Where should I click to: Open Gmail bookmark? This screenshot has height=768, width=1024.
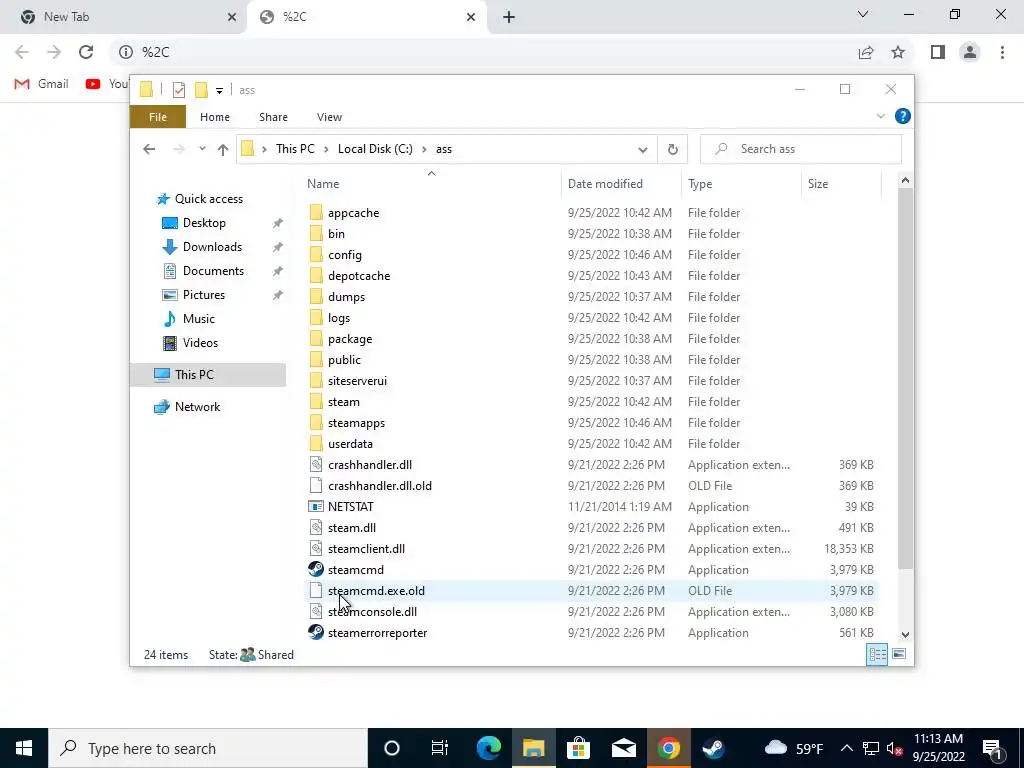pos(42,84)
